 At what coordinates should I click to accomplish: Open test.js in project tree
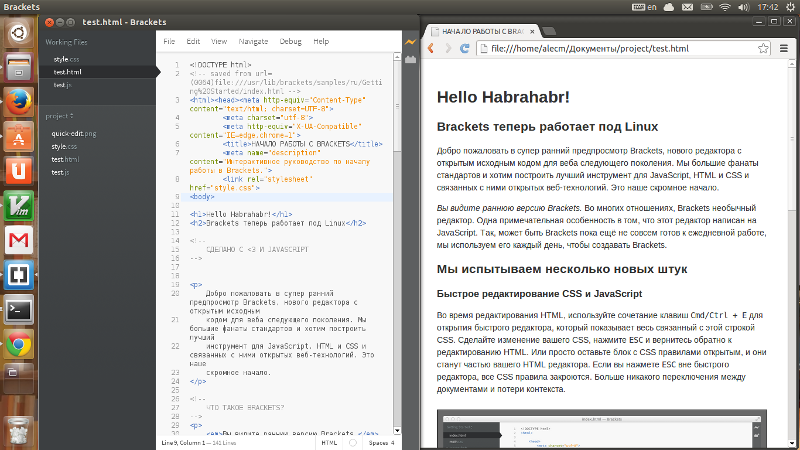click(x=60, y=172)
